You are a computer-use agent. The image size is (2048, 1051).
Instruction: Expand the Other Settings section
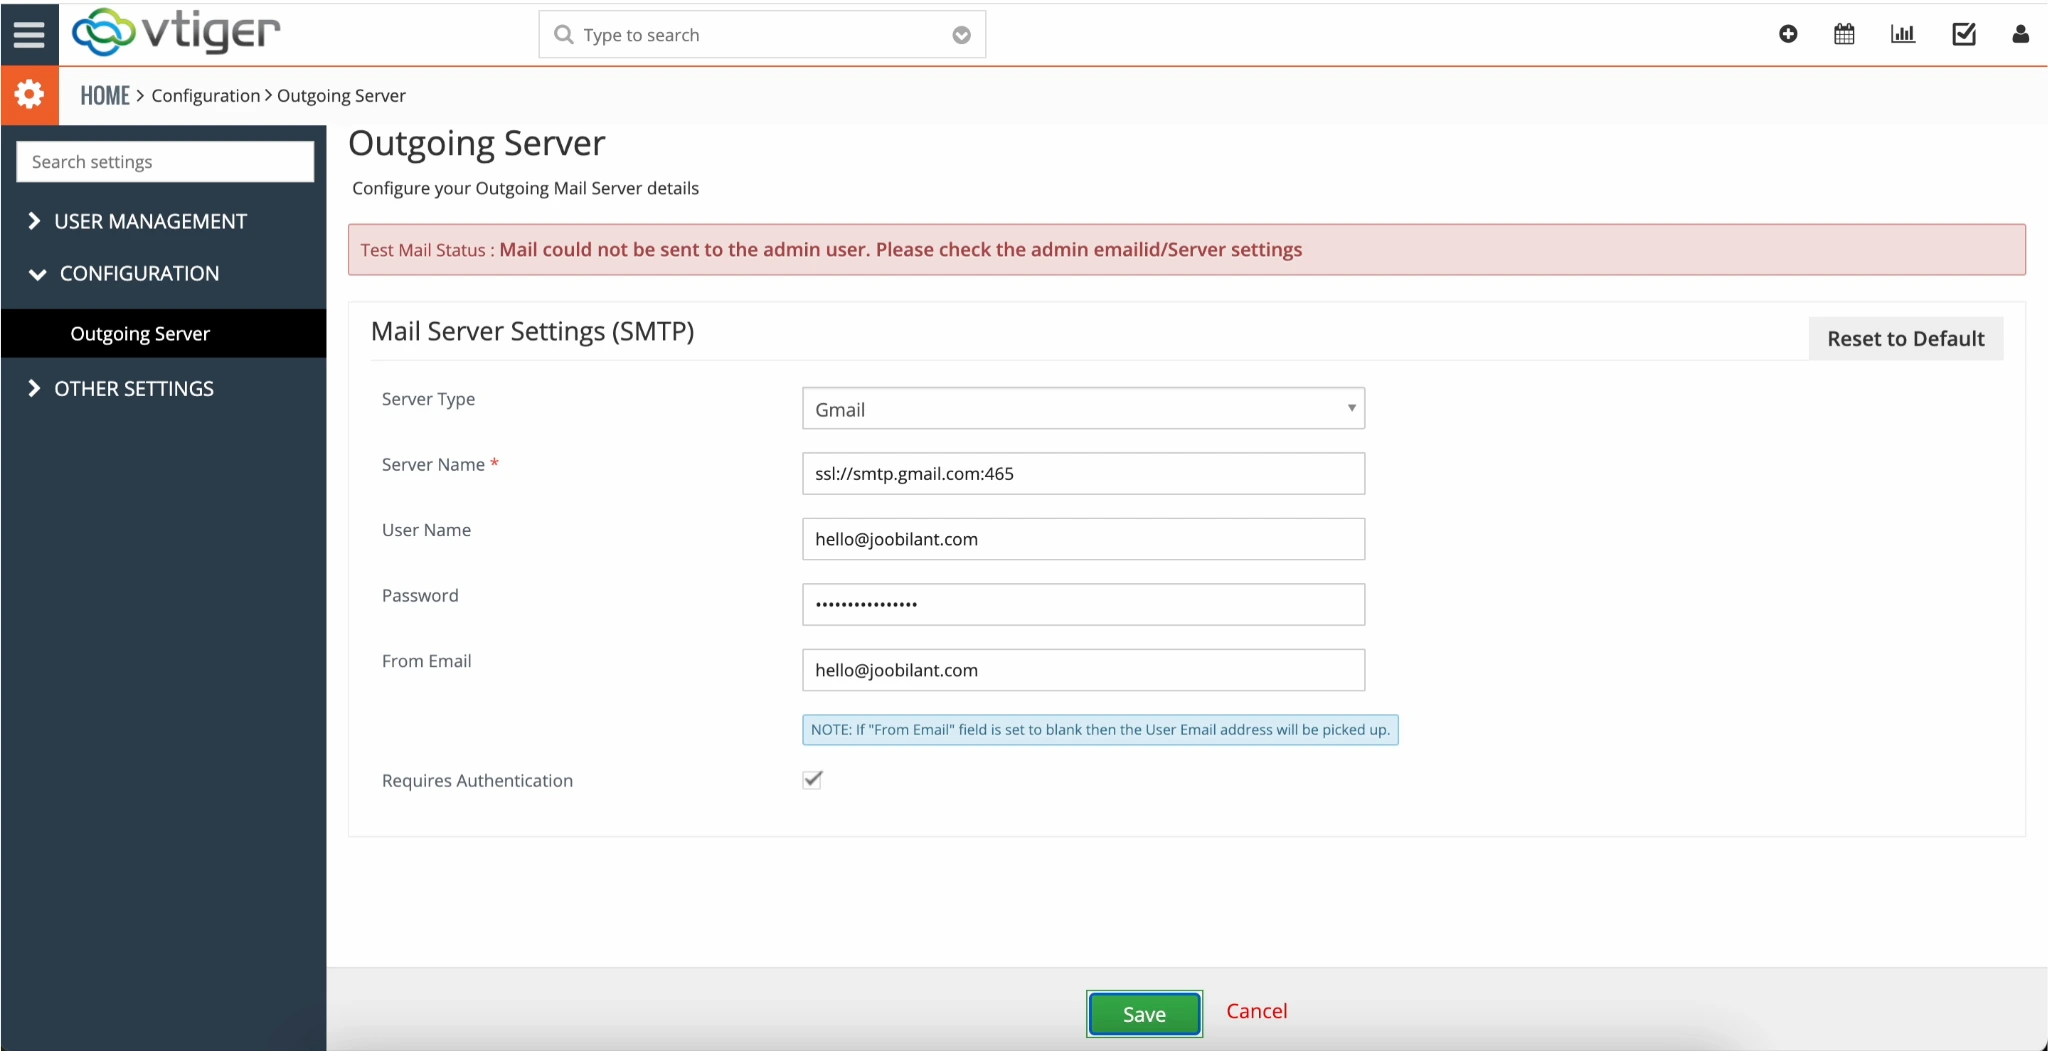[134, 388]
